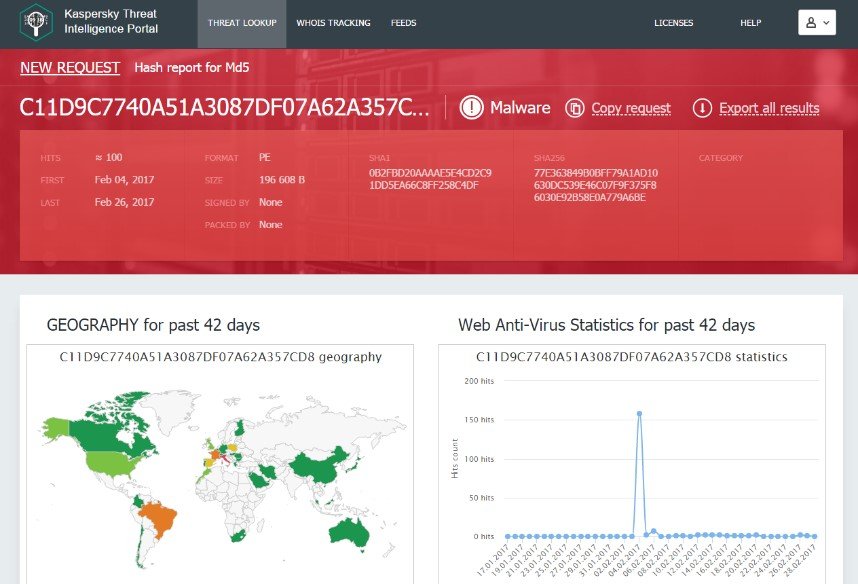Click the geography chart title with the hash

tap(221, 357)
